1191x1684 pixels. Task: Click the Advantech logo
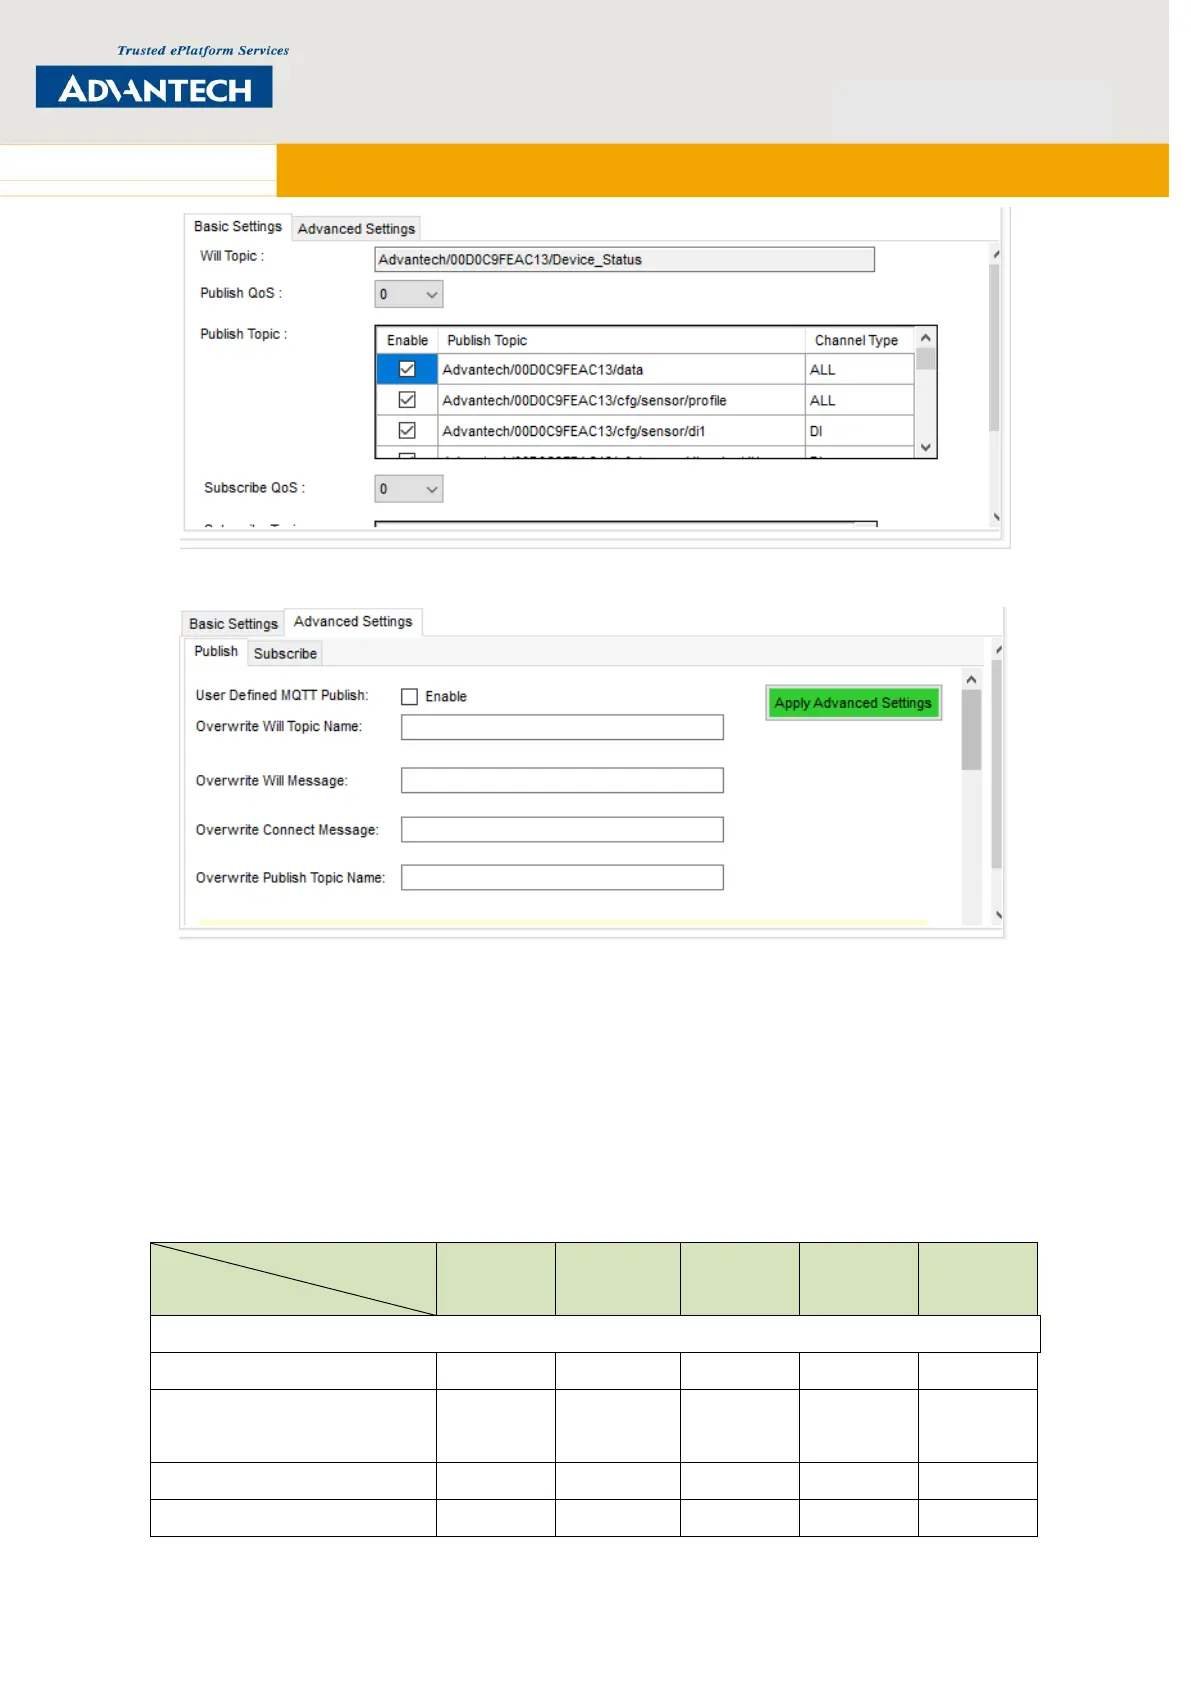pos(154,87)
